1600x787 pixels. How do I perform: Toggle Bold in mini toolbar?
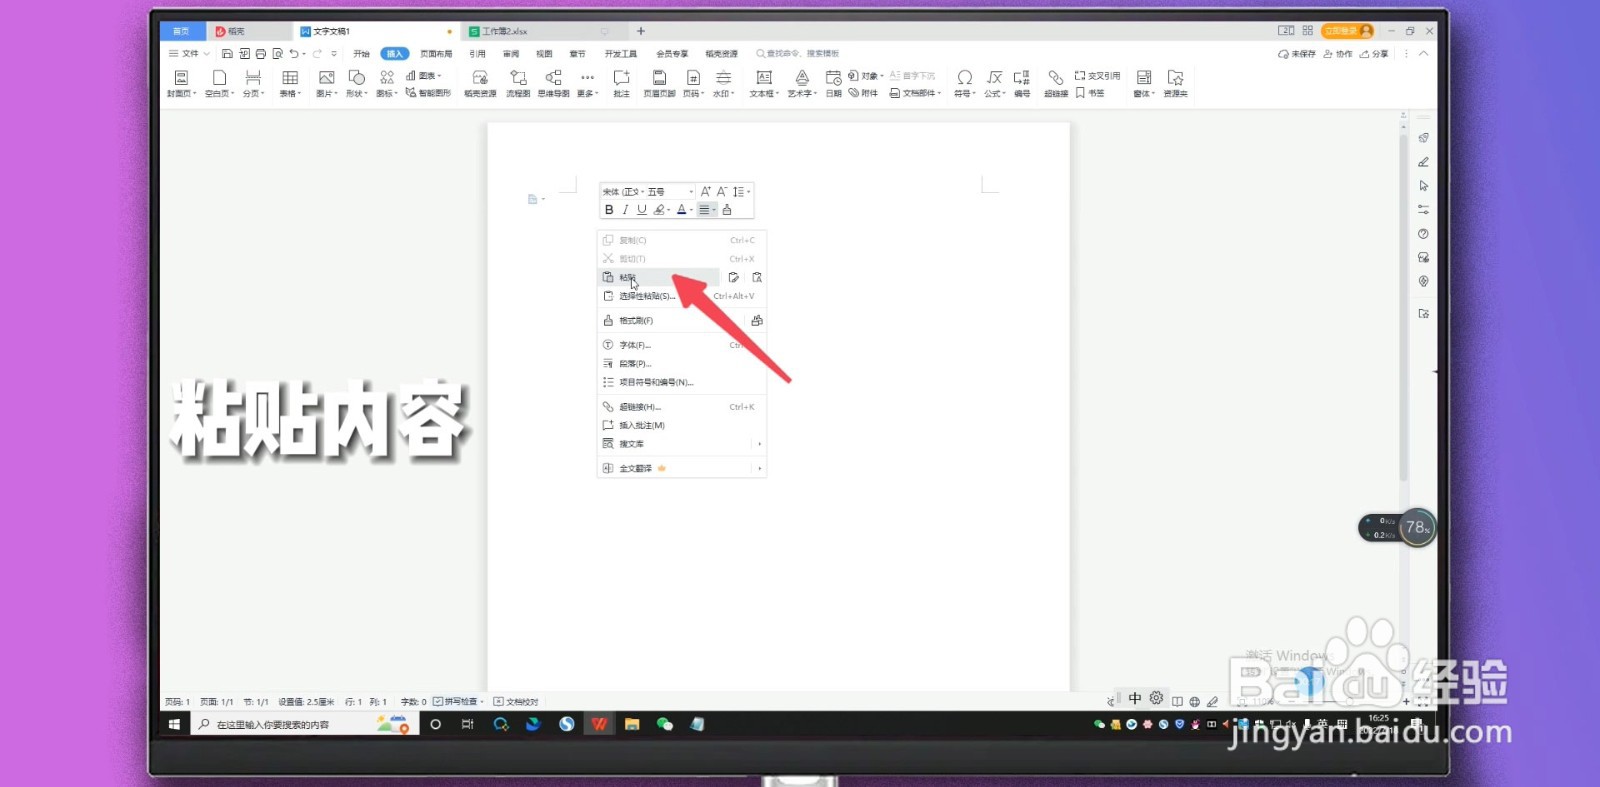click(609, 210)
